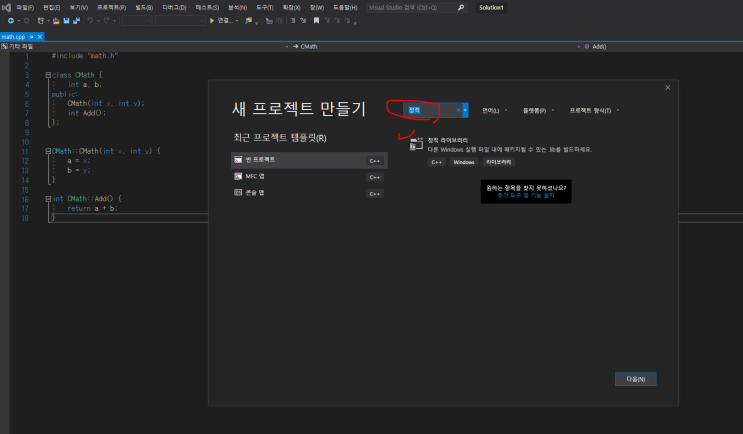Click the open file folder icon
This screenshot has height=434, width=743.
pos(56,21)
